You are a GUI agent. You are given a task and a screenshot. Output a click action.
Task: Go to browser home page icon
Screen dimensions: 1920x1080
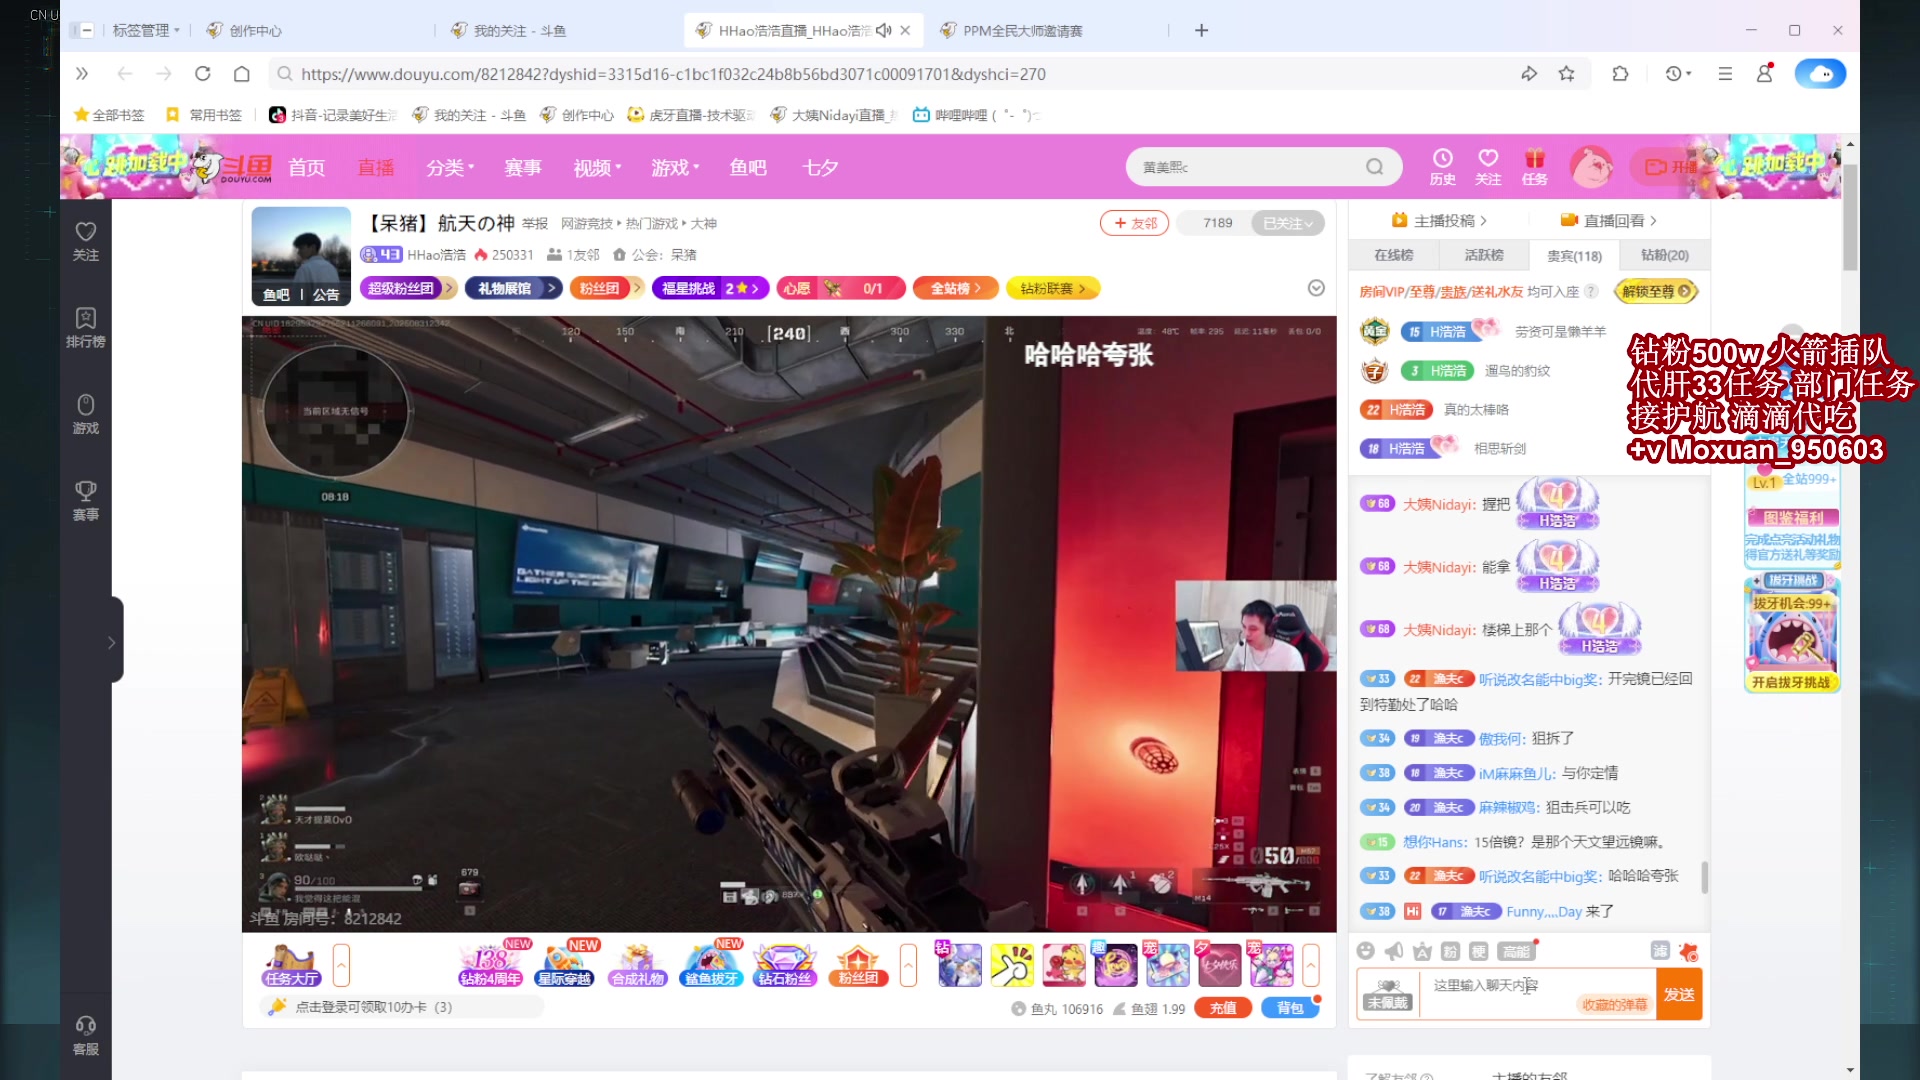[x=241, y=74]
